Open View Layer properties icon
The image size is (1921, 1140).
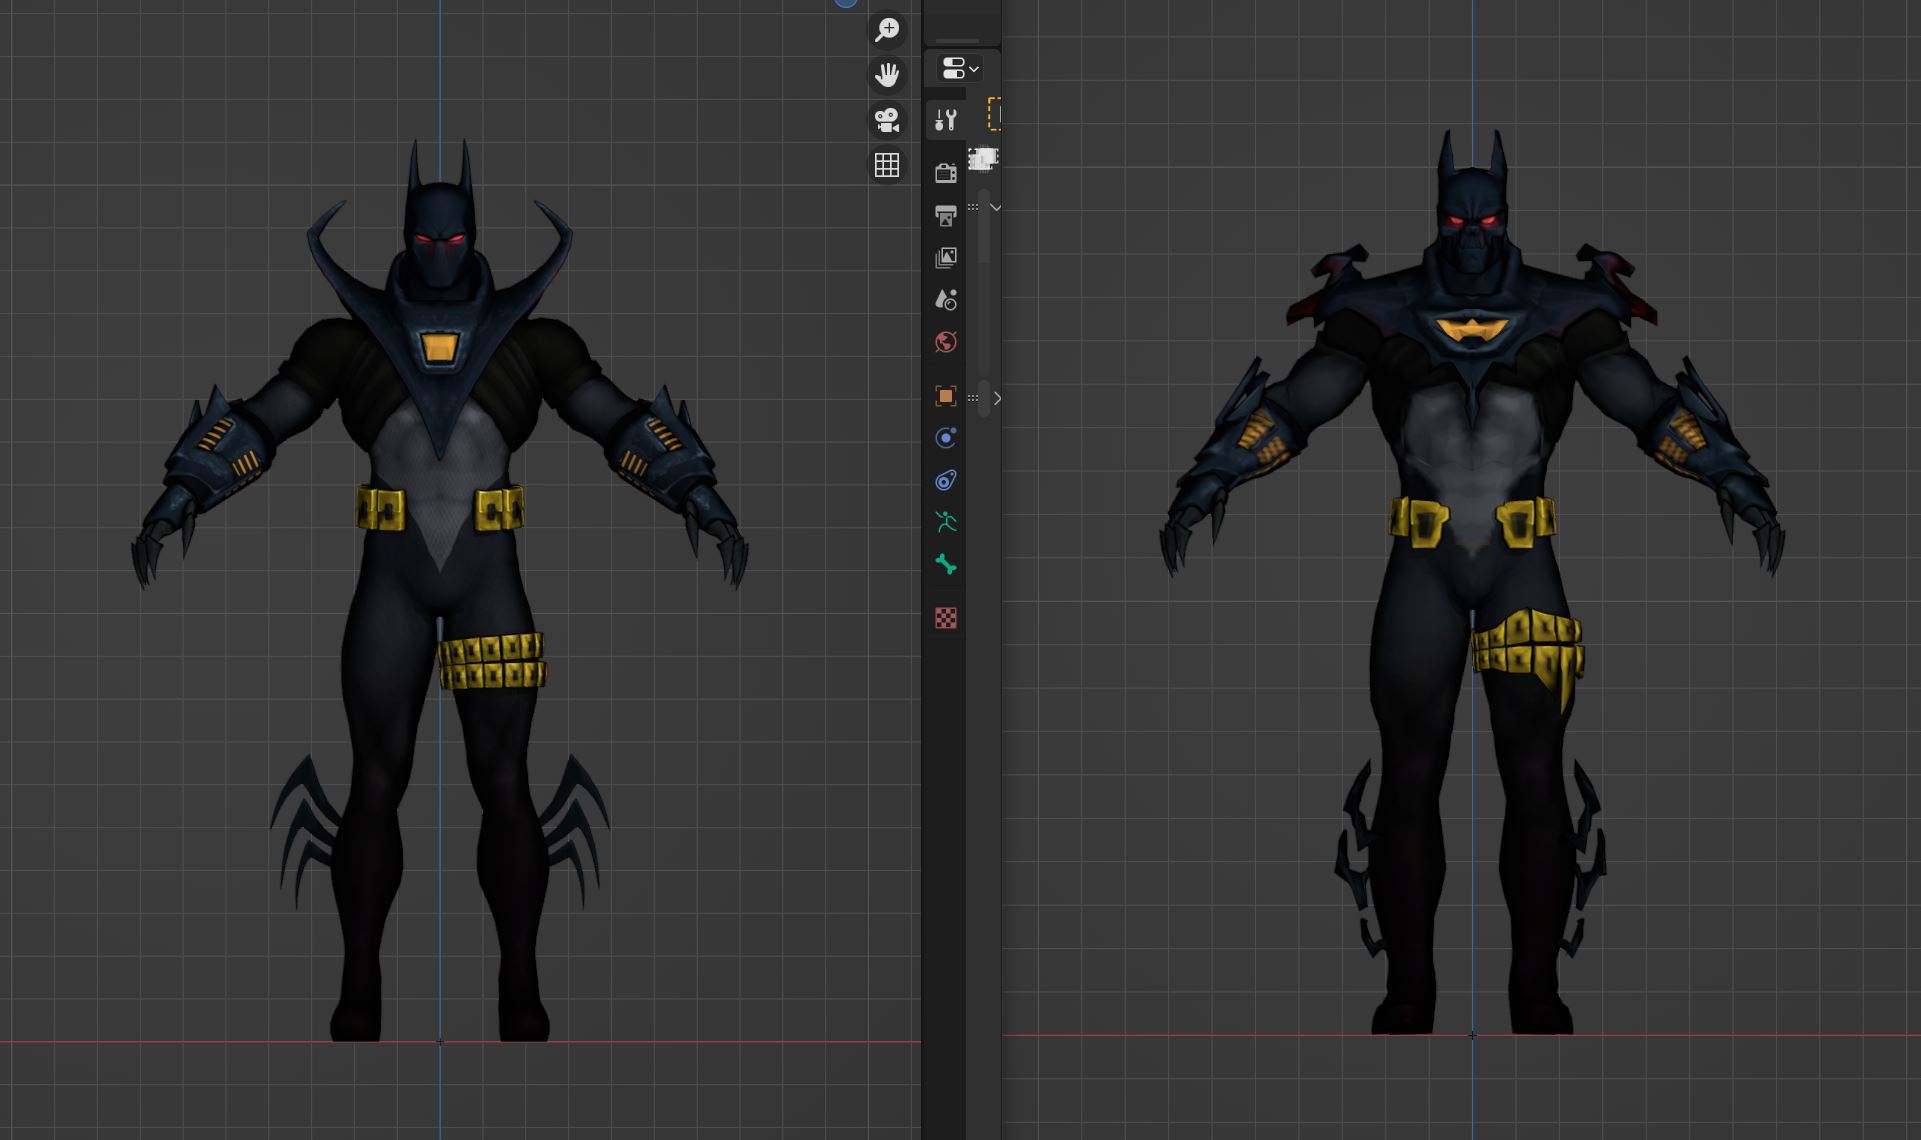[x=946, y=258]
